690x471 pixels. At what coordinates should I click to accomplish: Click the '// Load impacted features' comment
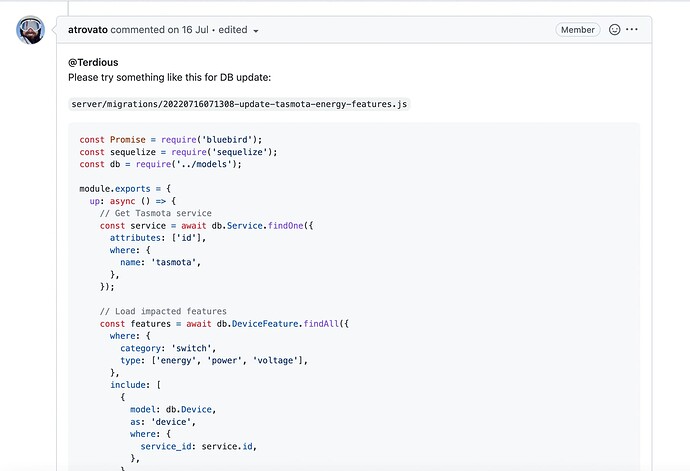163,311
